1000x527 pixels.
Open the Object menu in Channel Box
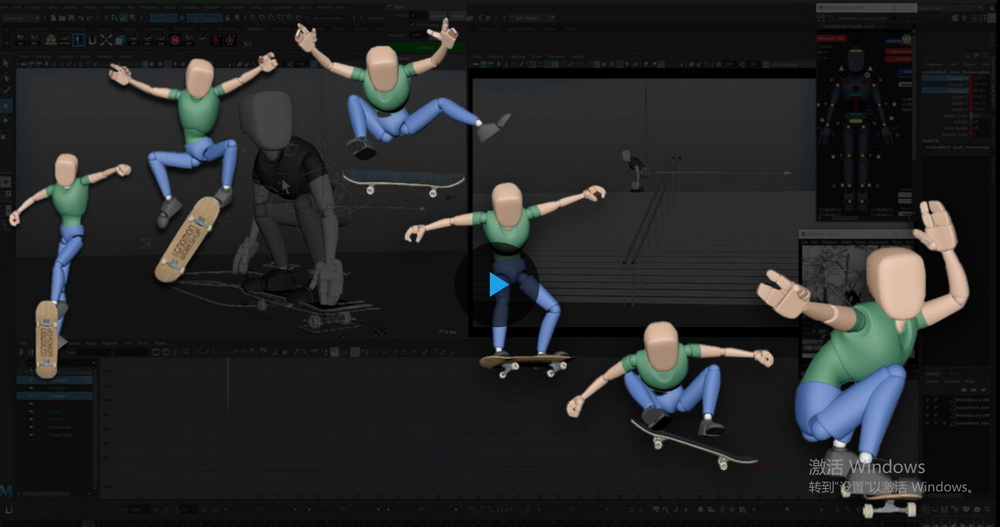[x=969, y=64]
